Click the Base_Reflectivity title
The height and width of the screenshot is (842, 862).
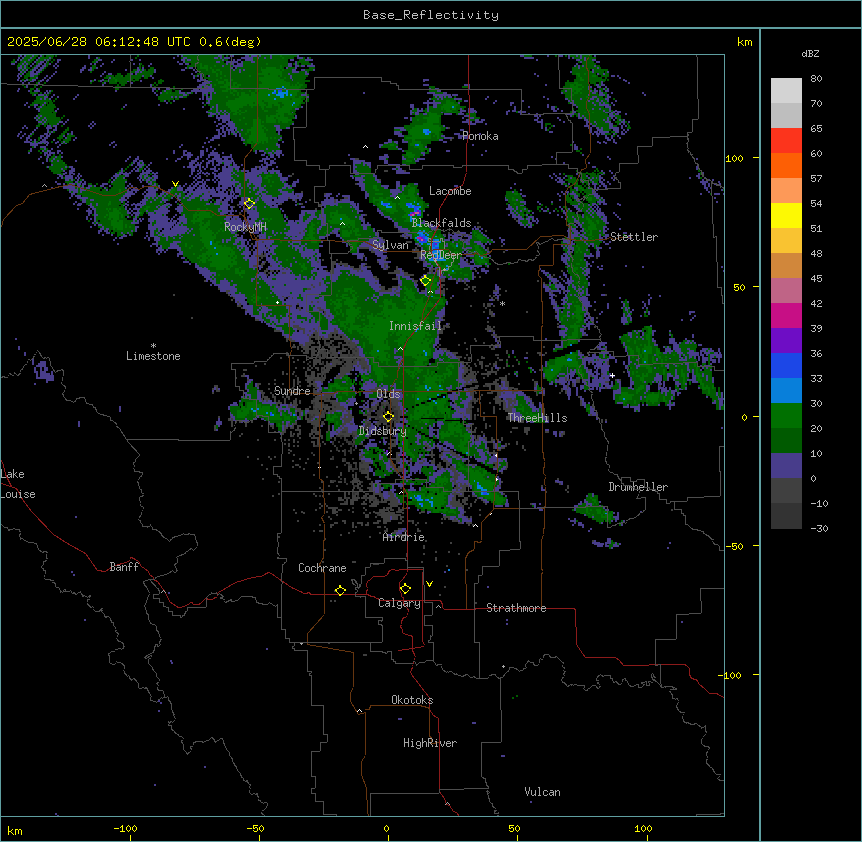coord(431,15)
